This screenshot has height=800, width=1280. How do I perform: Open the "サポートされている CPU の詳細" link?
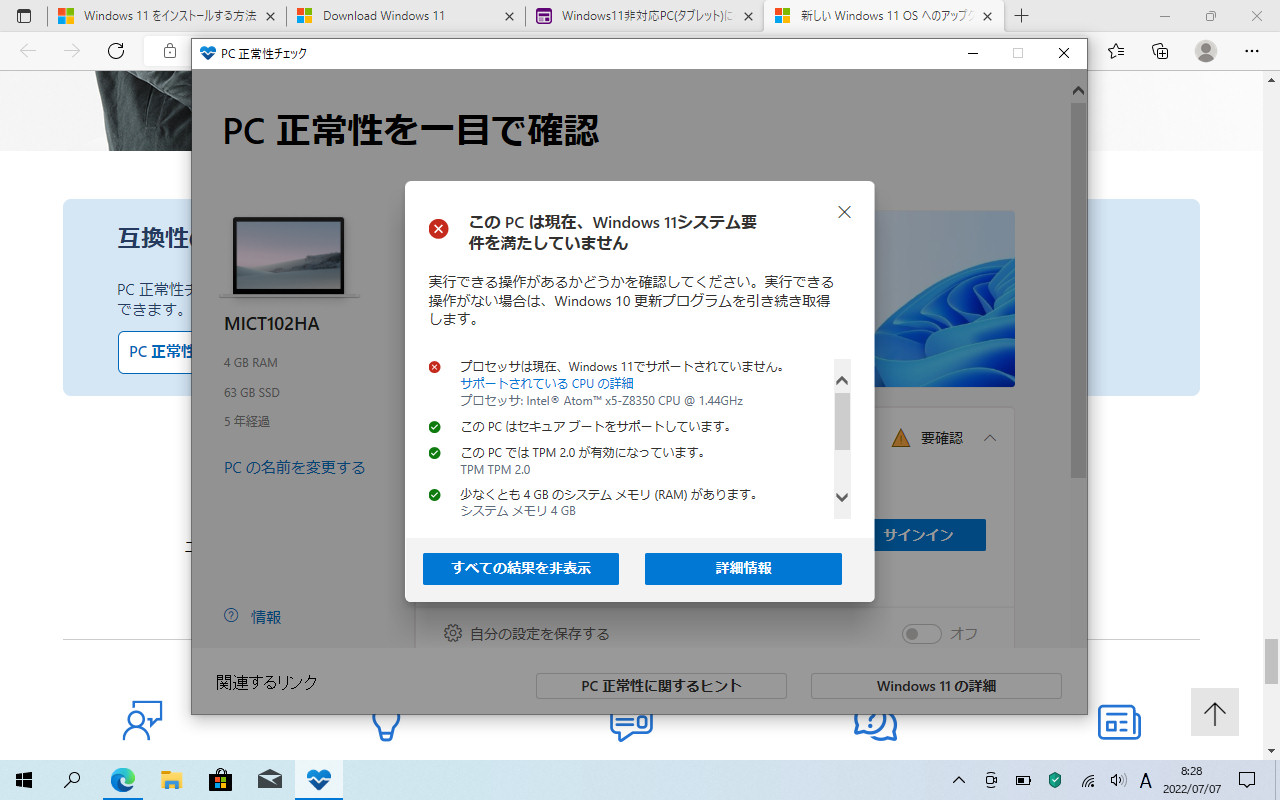pos(547,383)
